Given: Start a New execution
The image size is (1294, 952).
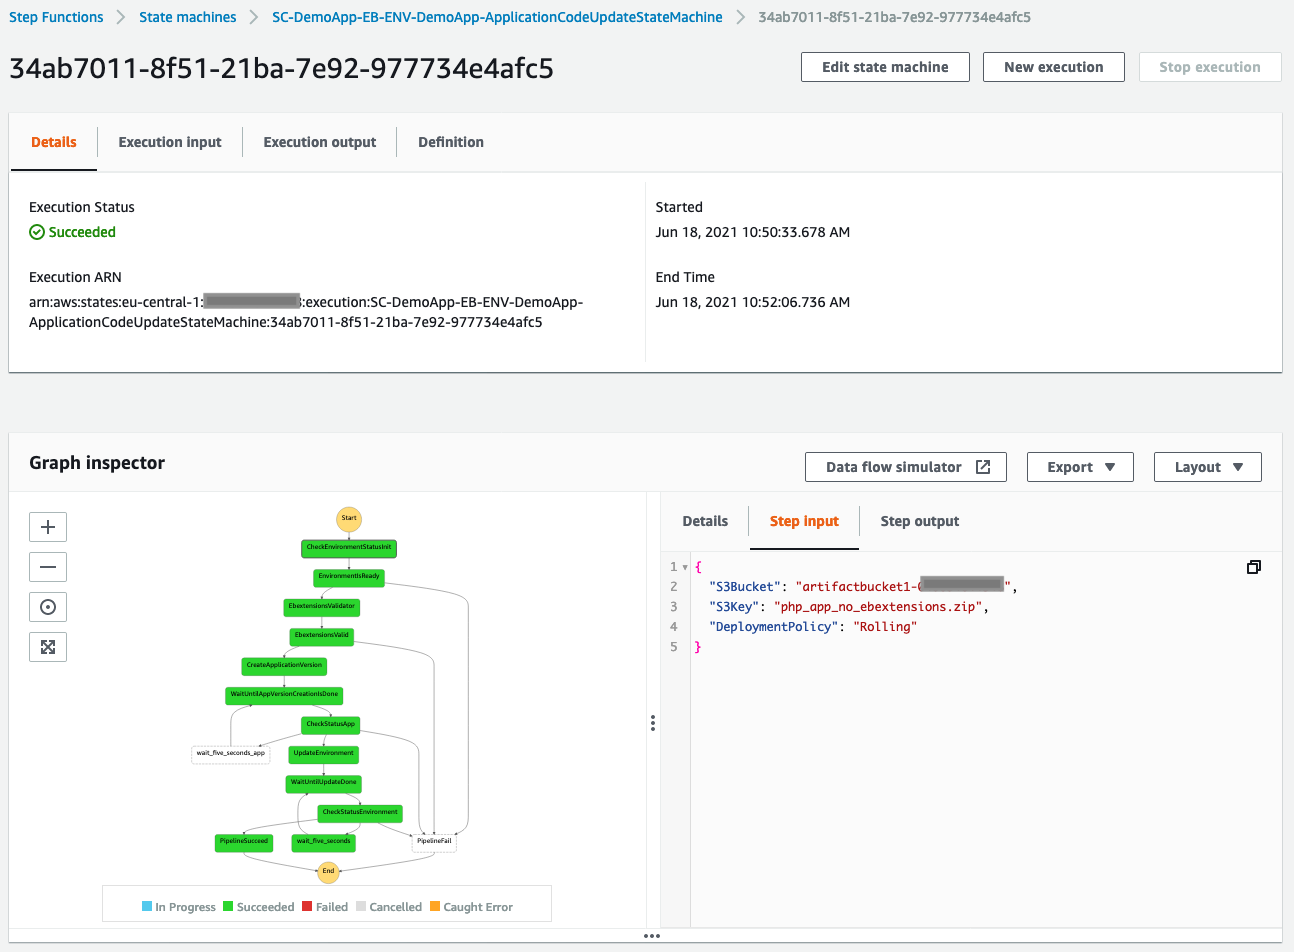Looking at the screenshot, I should click(1054, 67).
